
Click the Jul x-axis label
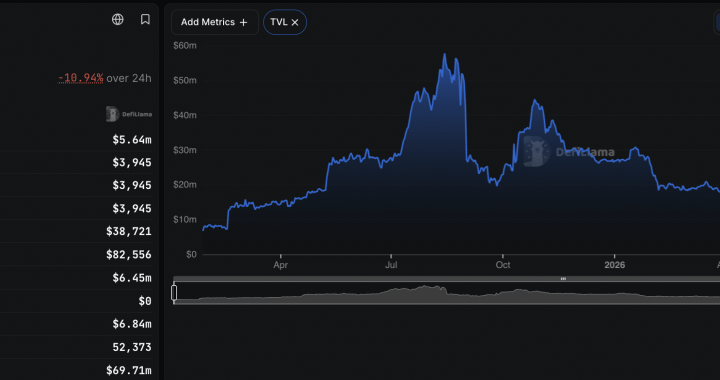[x=391, y=265]
